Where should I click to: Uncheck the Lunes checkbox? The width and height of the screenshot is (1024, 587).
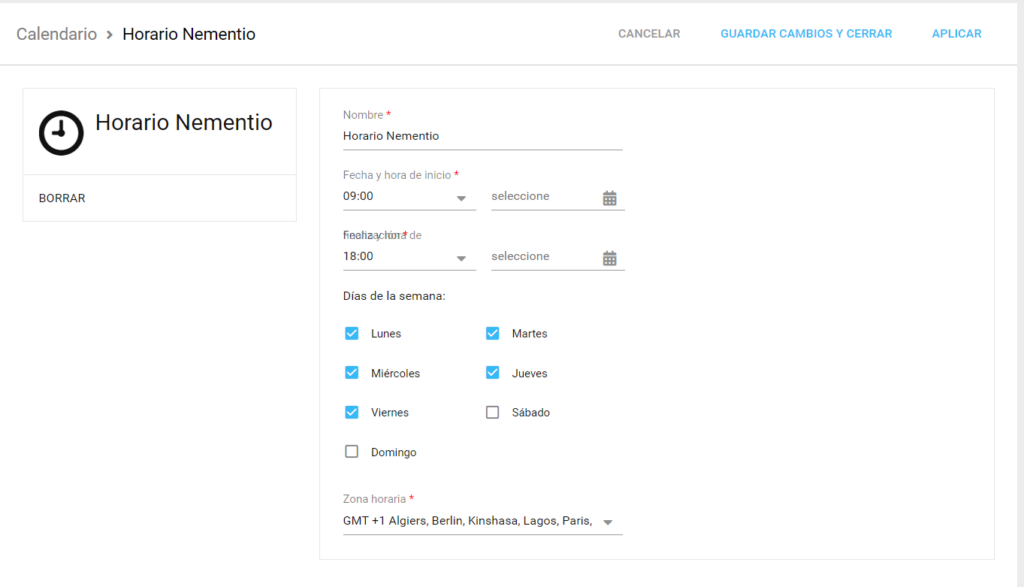[x=351, y=333]
